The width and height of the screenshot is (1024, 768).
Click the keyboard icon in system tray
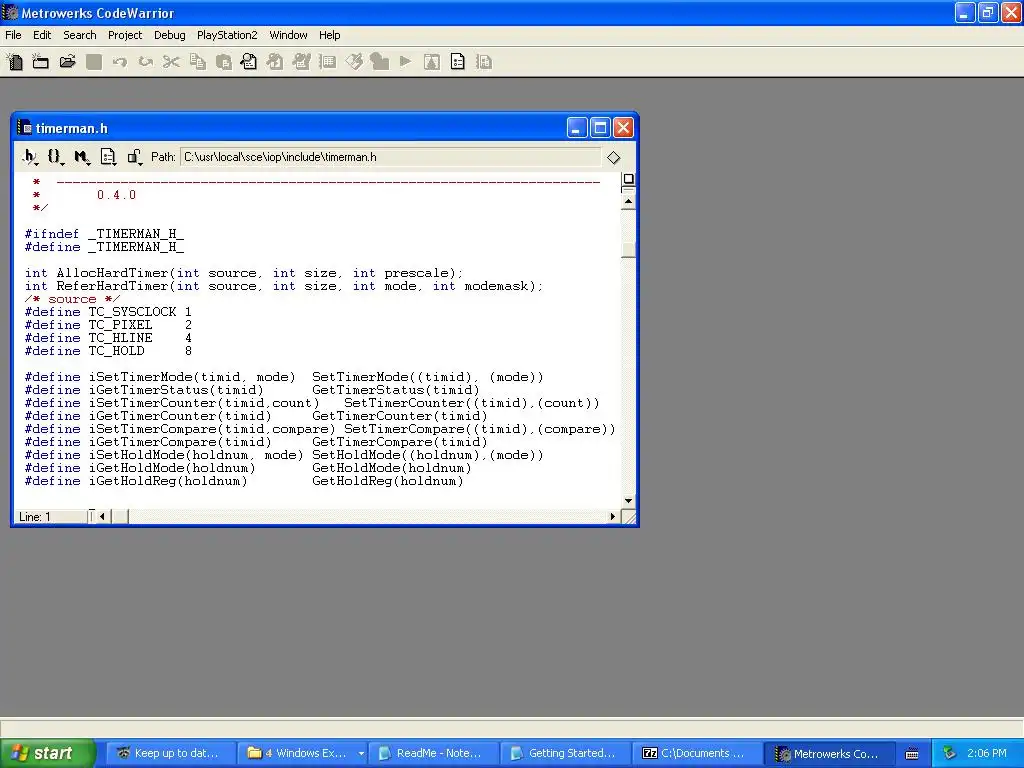[x=912, y=754]
